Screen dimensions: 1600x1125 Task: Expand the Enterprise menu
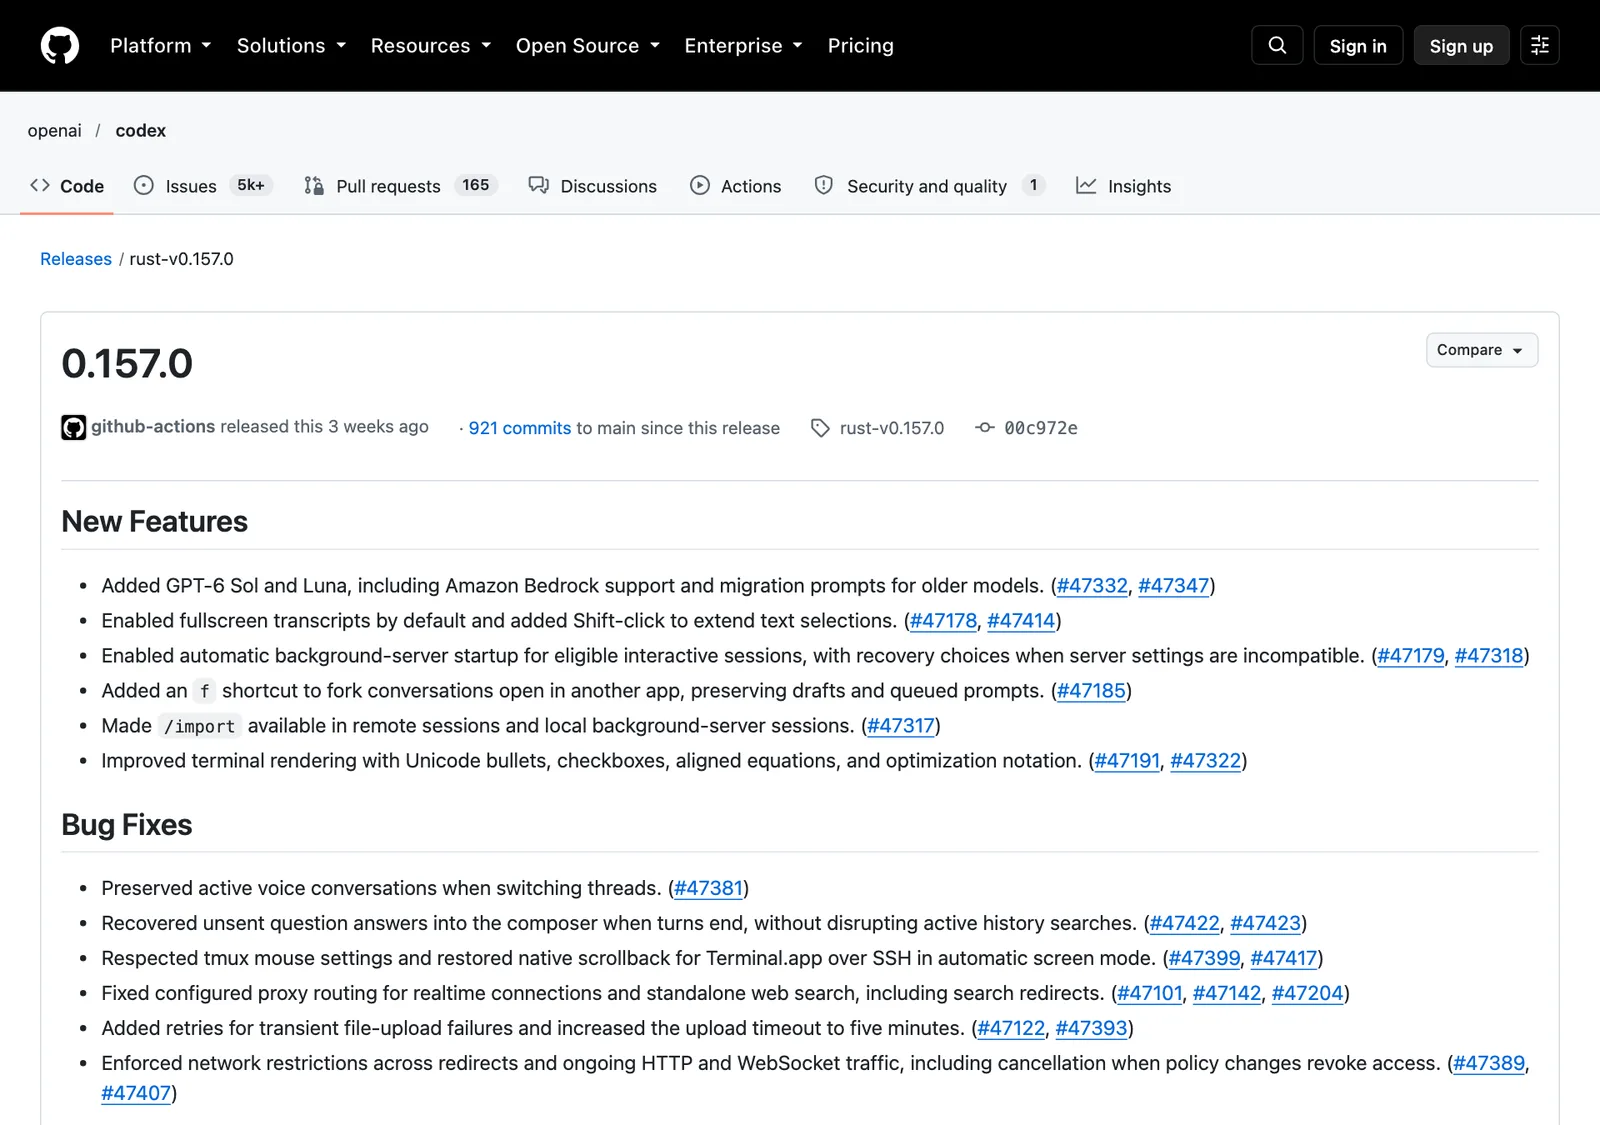pos(744,46)
